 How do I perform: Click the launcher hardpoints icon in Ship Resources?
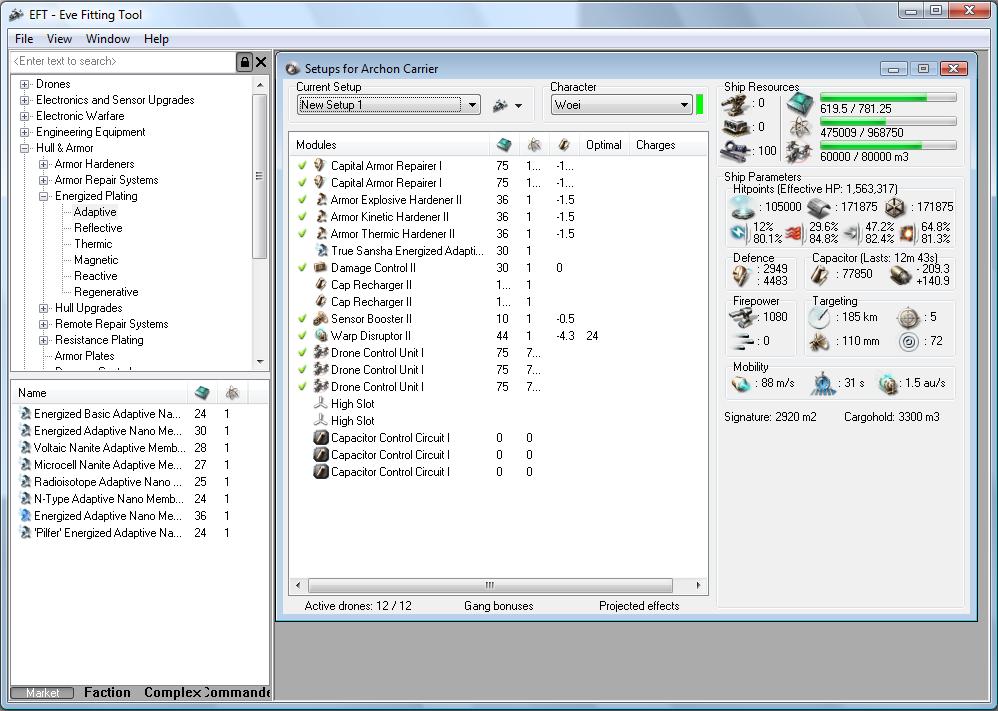point(734,127)
